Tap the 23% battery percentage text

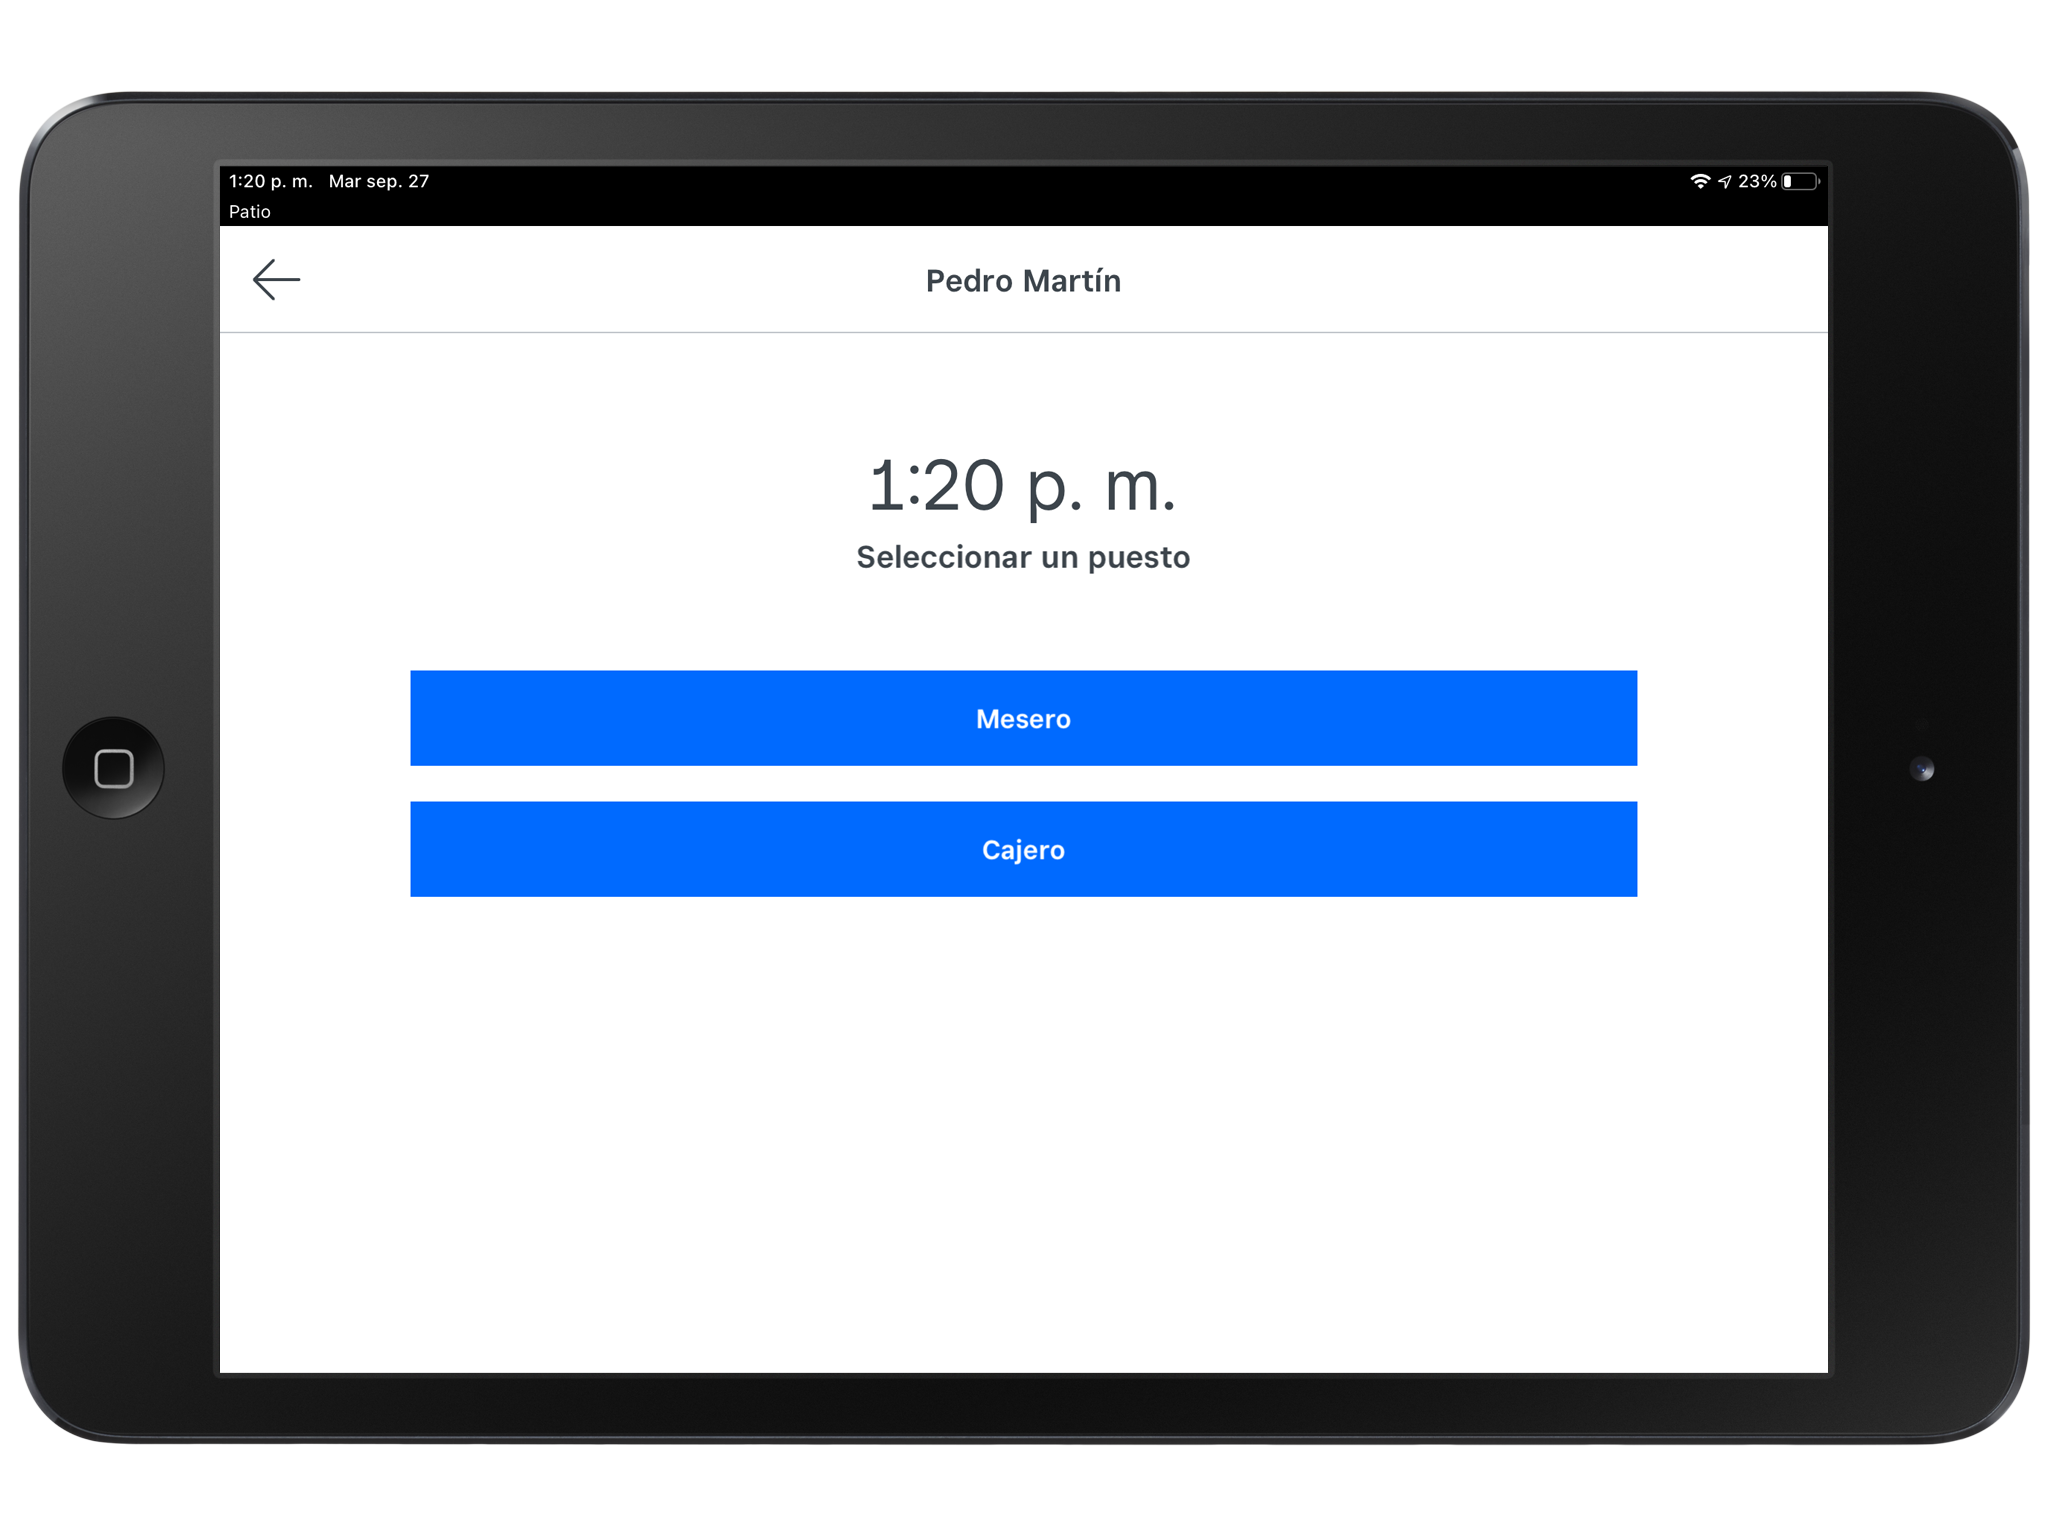tap(1757, 181)
